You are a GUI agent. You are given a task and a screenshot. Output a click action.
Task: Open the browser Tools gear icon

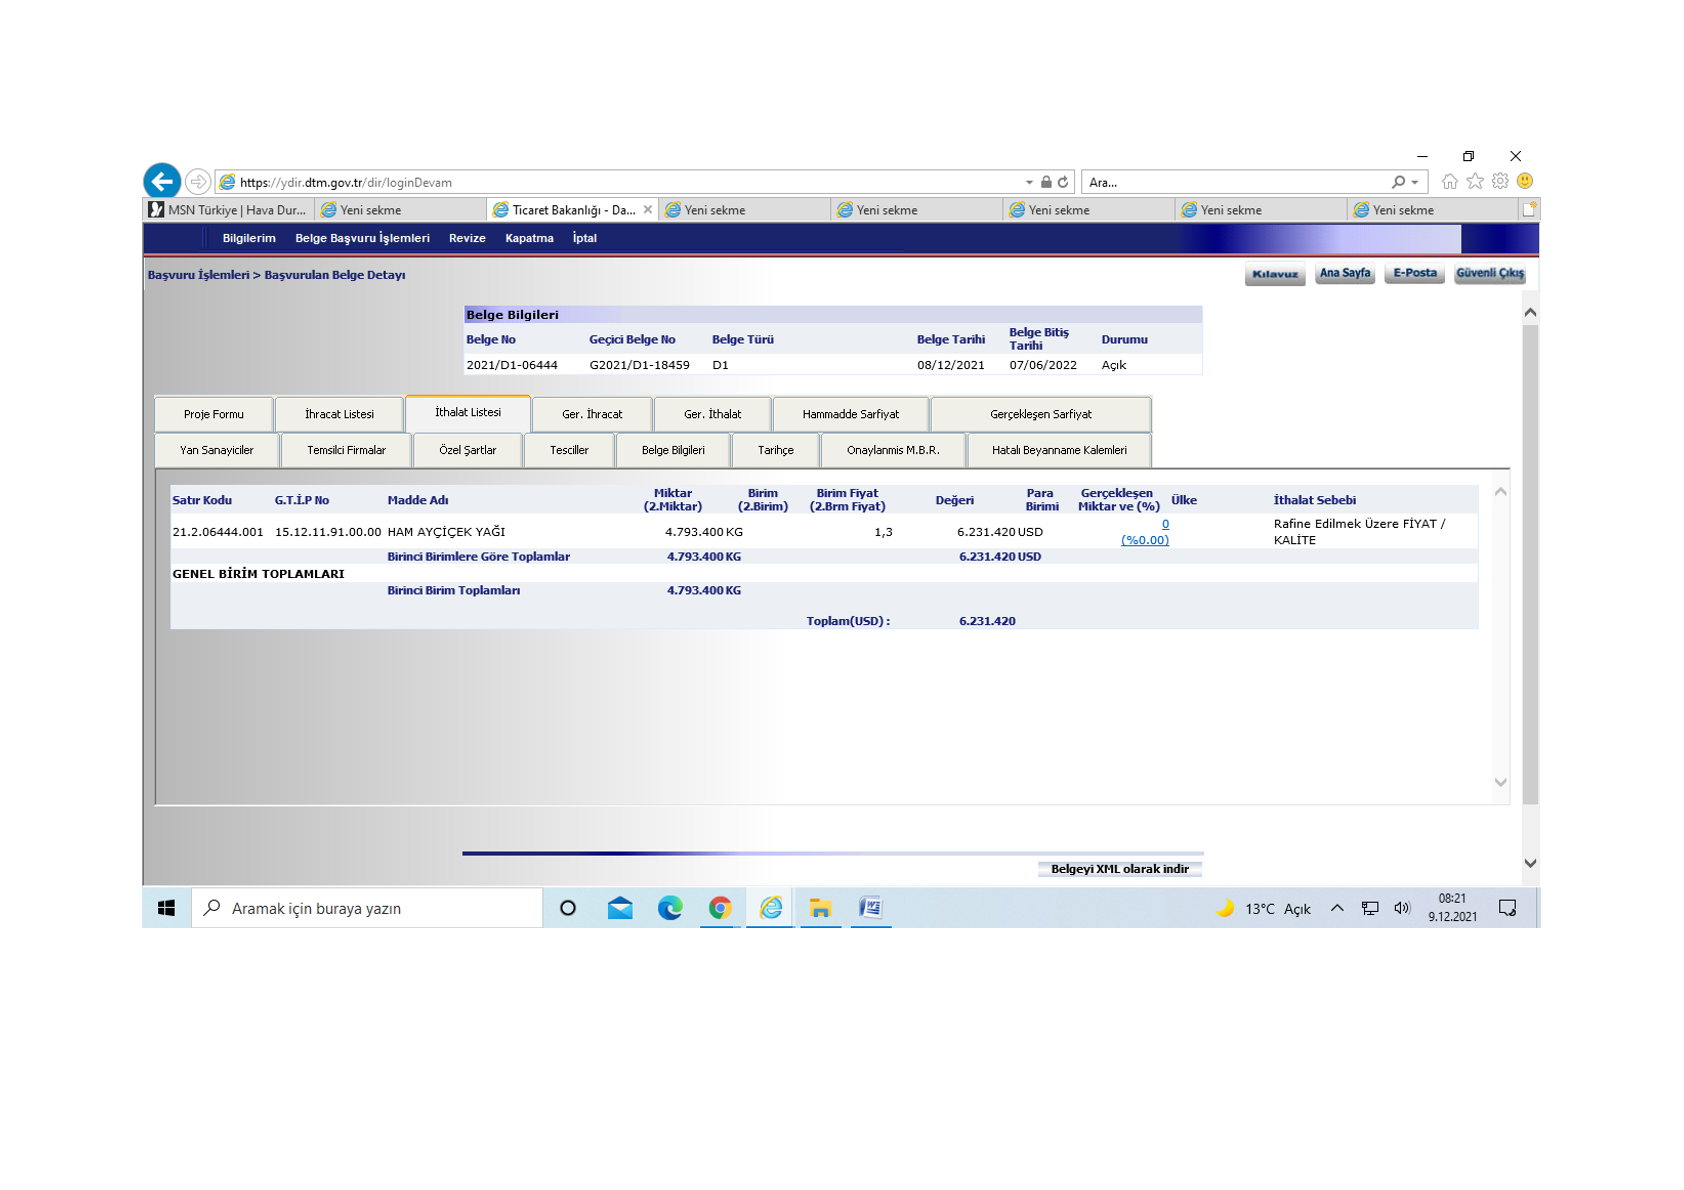[x=1500, y=181]
